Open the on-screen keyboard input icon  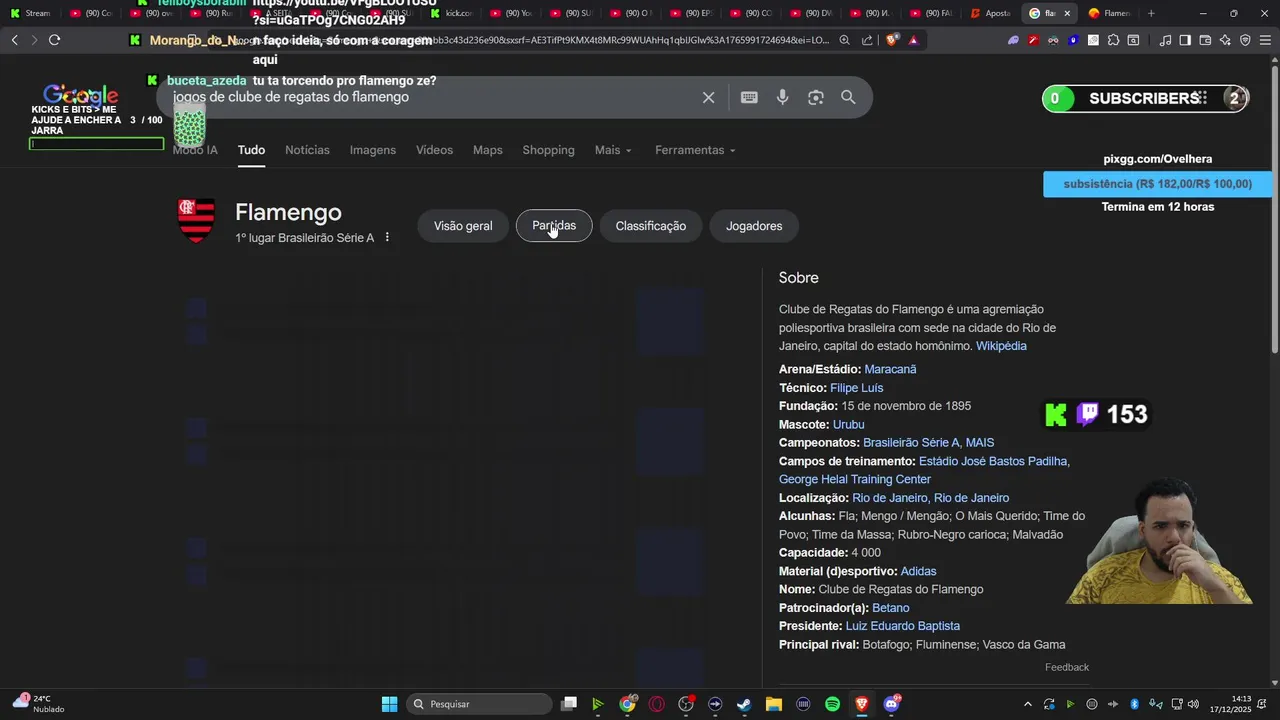[749, 97]
